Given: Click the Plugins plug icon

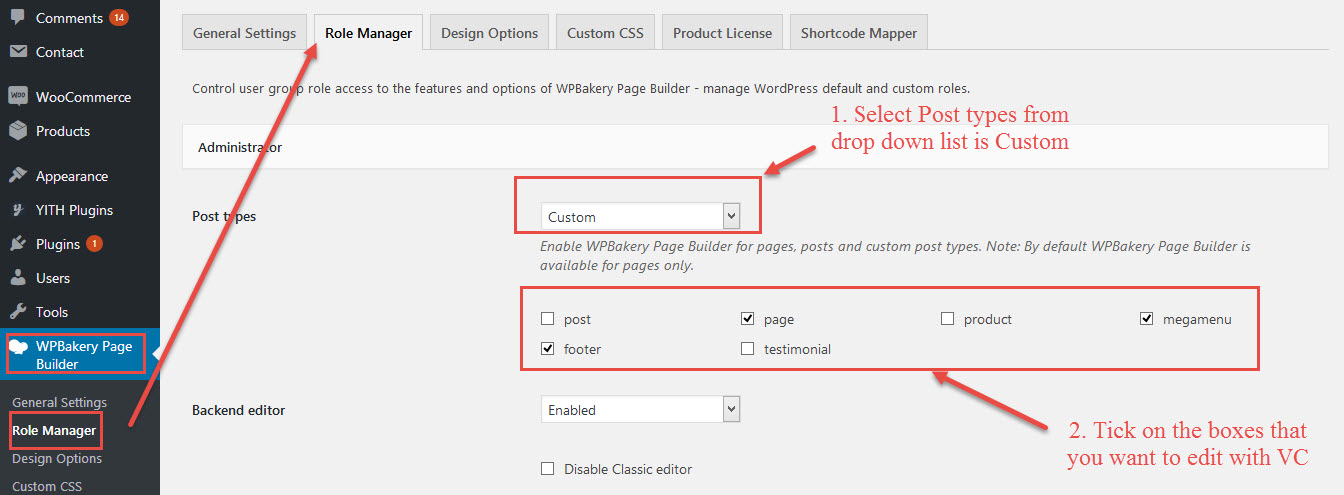Looking at the screenshot, I should [x=18, y=244].
